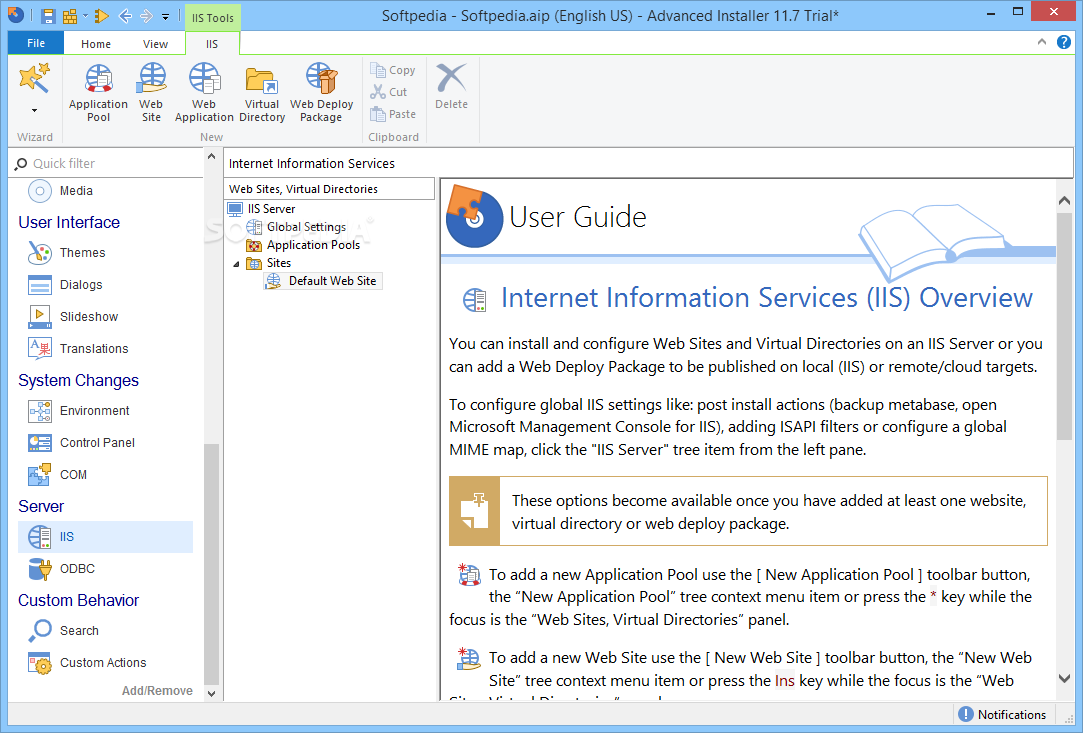
Task: Select the IIS ribbon tab
Action: click(x=212, y=44)
